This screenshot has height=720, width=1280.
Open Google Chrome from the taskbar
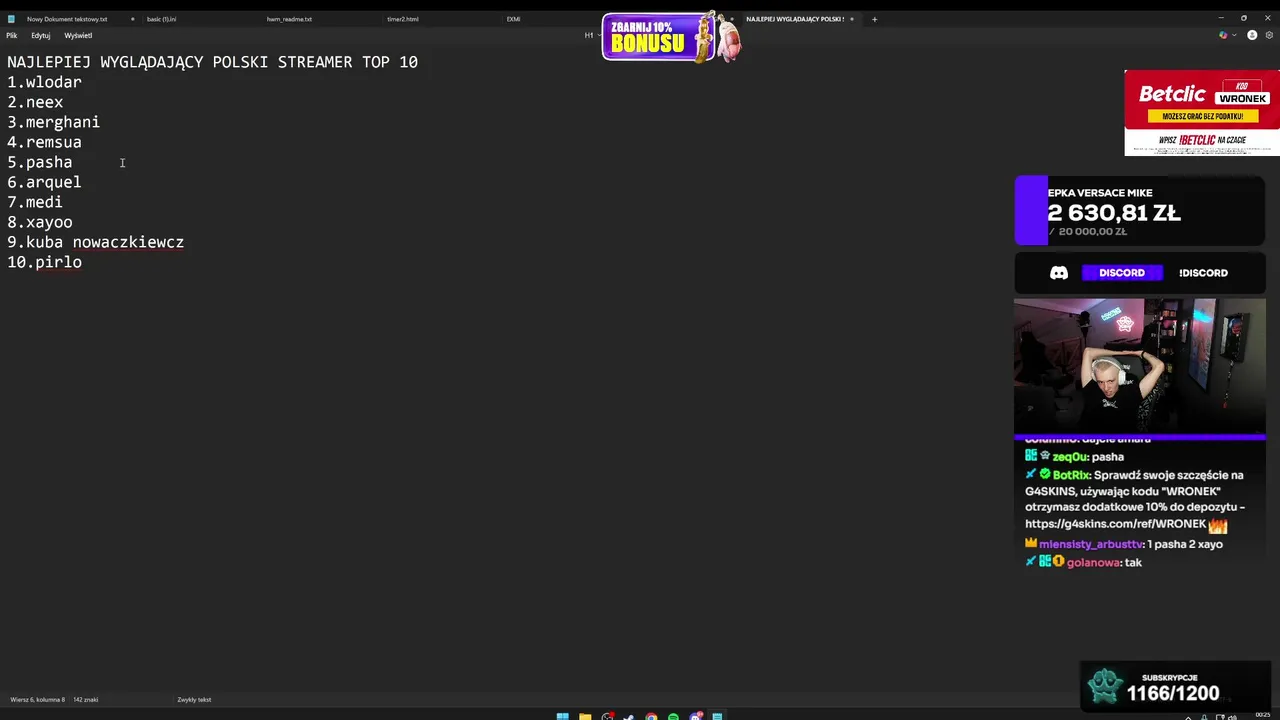(x=651, y=716)
